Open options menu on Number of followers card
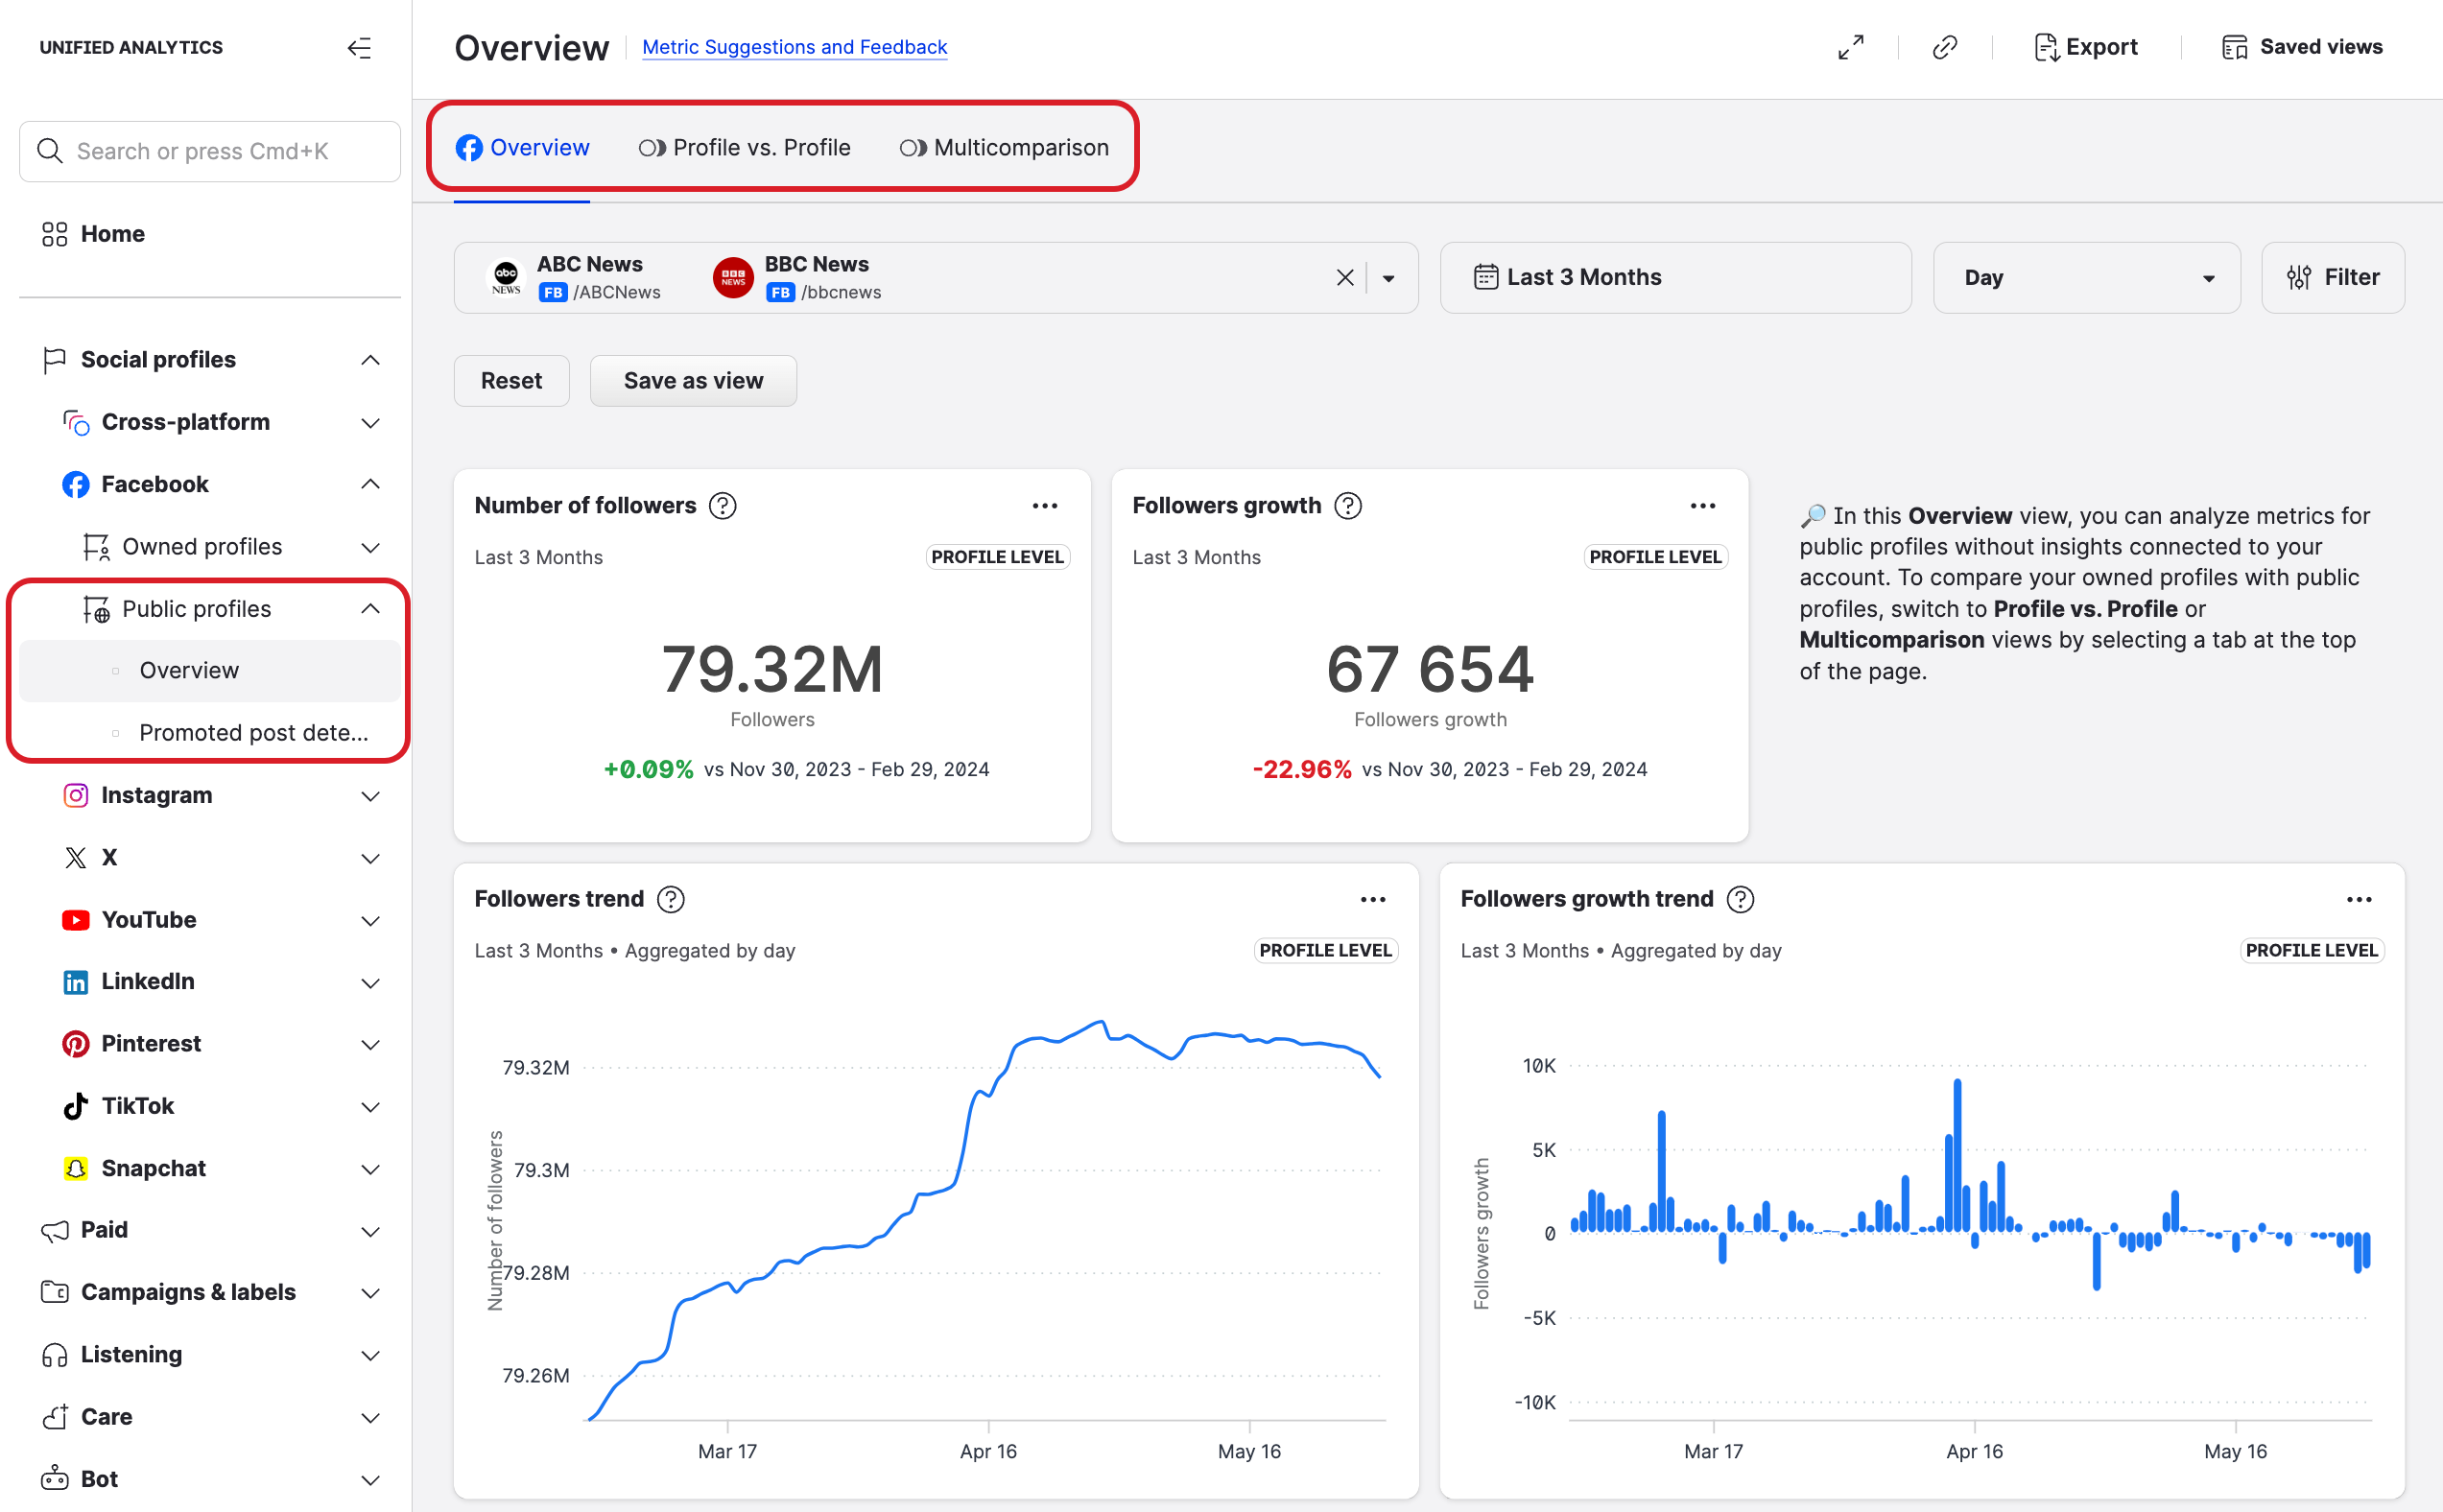Viewport: 2443px width, 1512px height. click(x=1044, y=506)
